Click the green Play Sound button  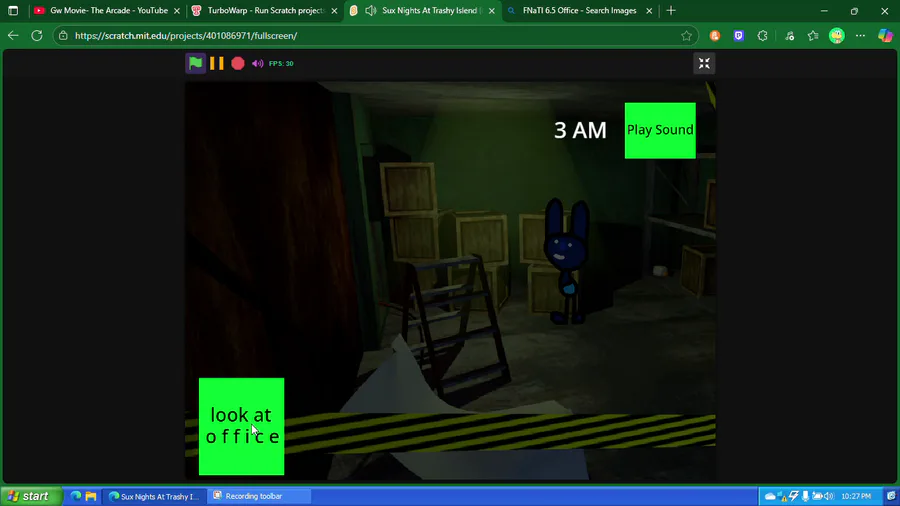(660, 130)
